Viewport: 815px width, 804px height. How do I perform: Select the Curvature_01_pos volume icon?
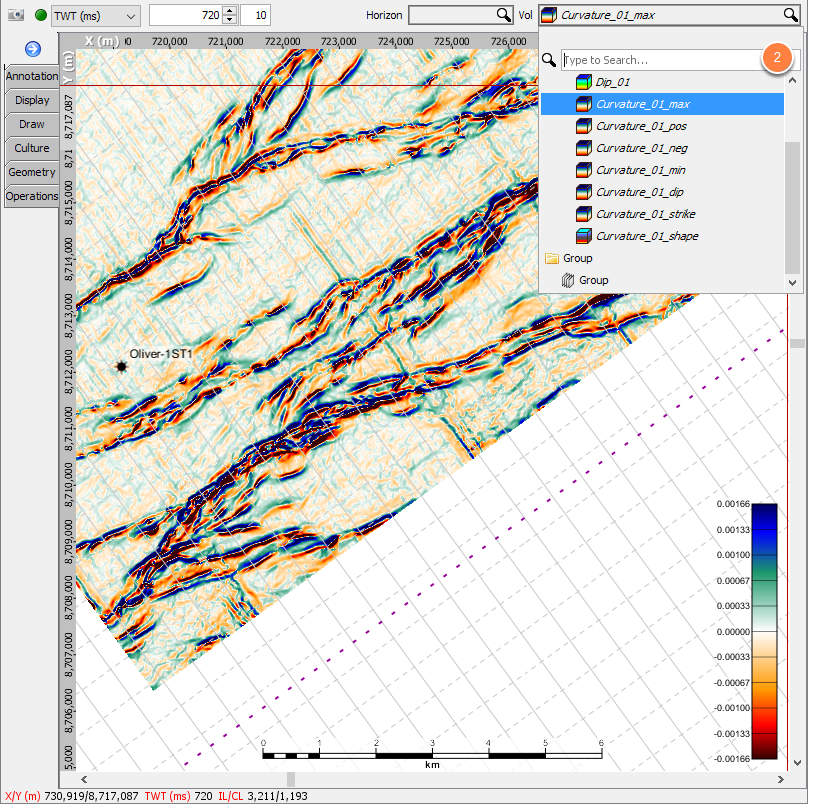[x=584, y=126]
